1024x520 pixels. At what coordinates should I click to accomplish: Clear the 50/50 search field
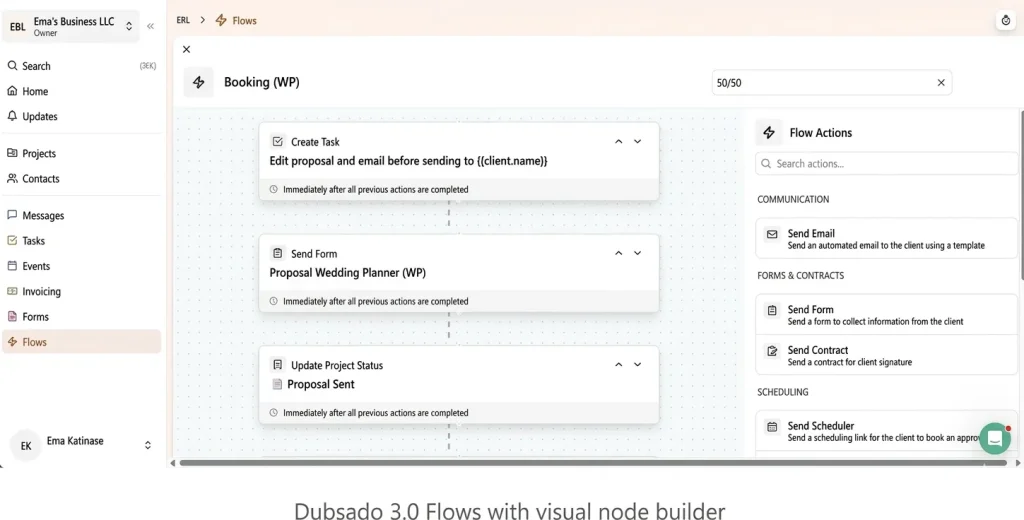[940, 83]
